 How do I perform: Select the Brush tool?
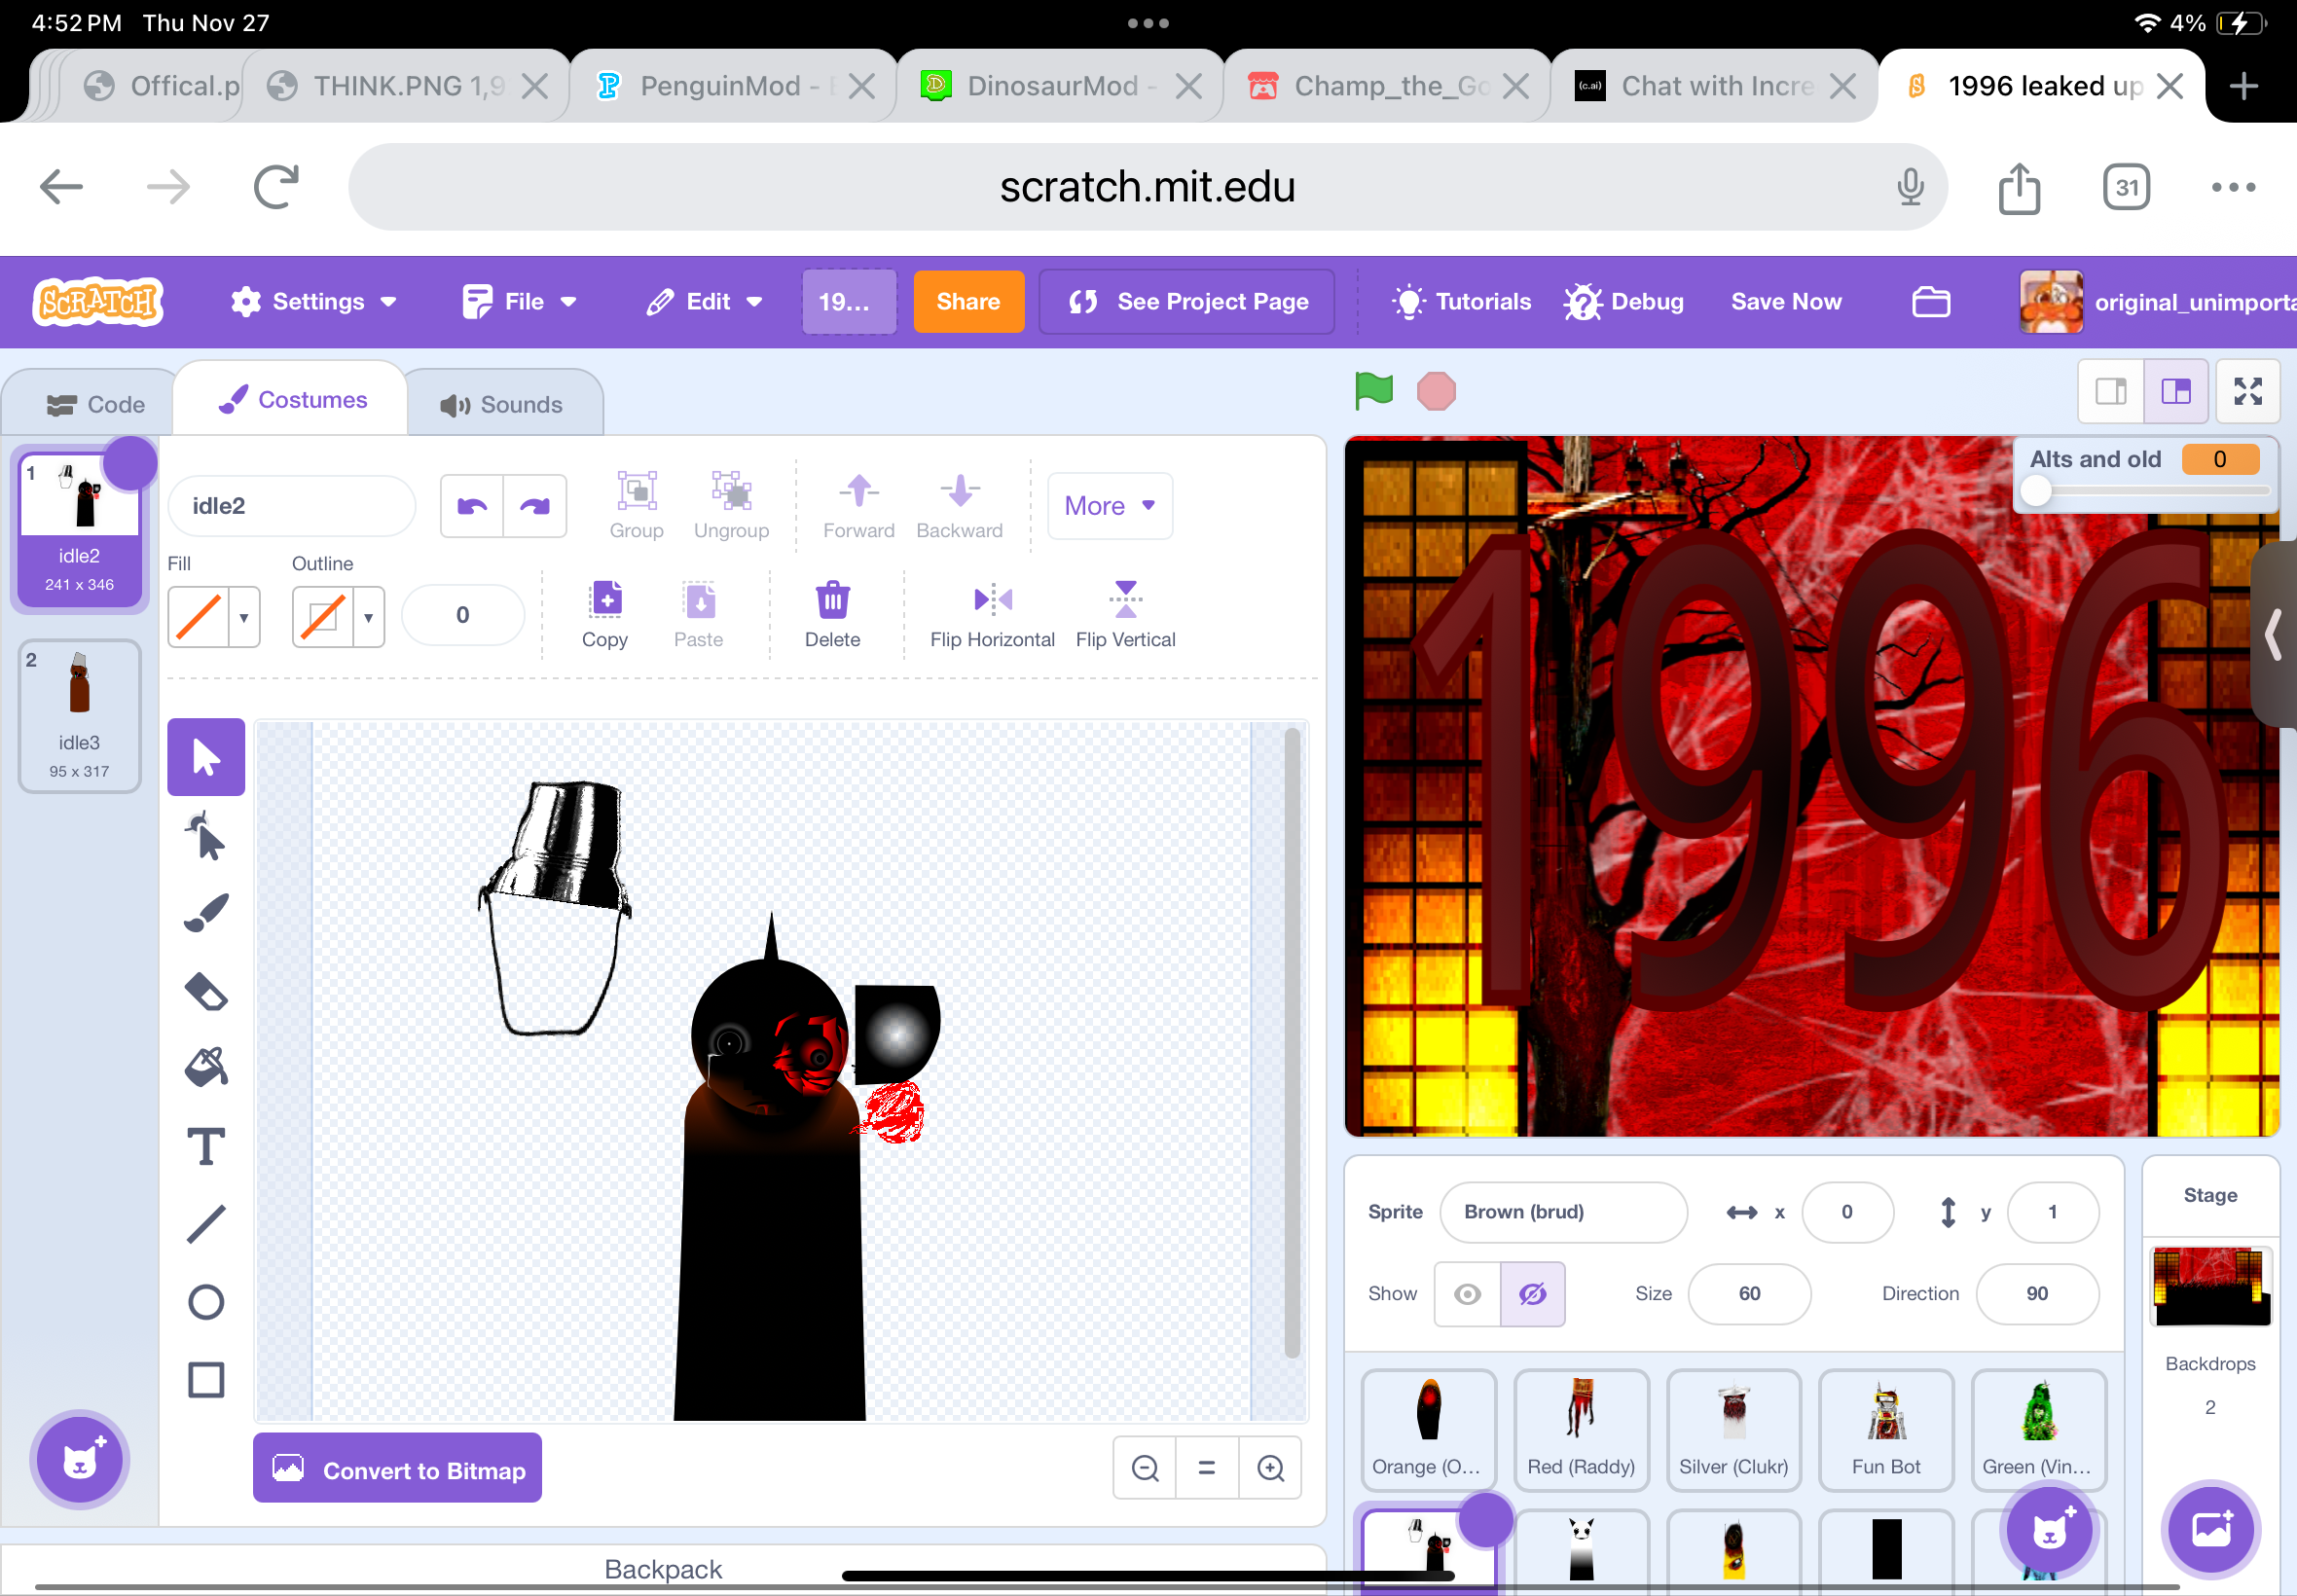point(206,913)
